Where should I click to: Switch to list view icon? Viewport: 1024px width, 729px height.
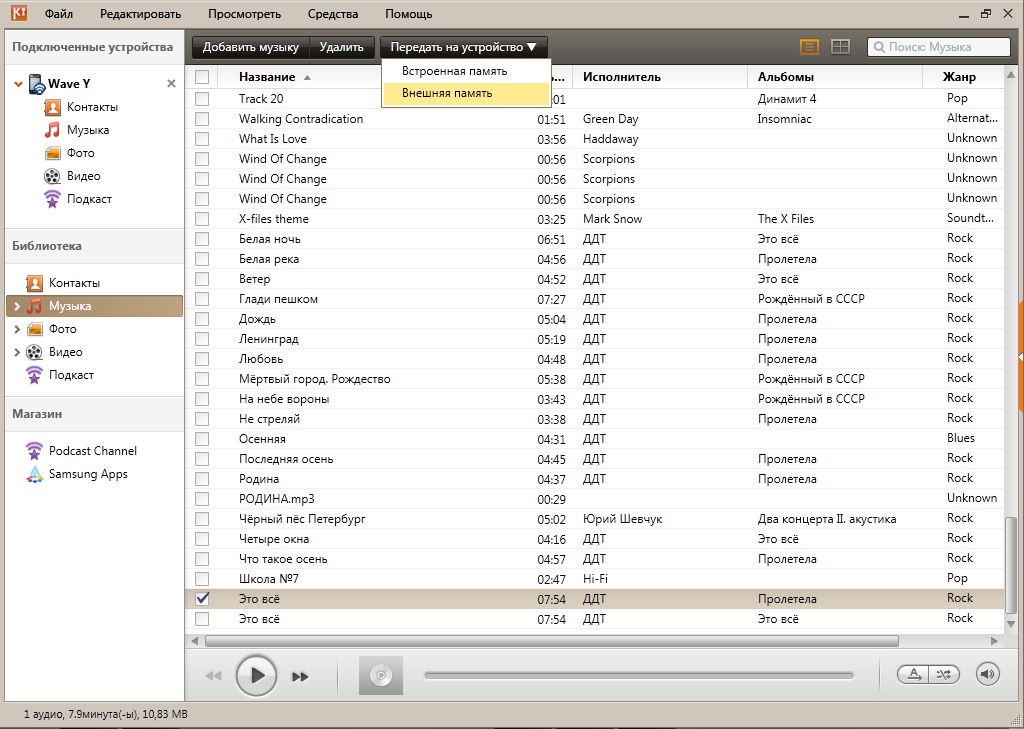[x=809, y=47]
